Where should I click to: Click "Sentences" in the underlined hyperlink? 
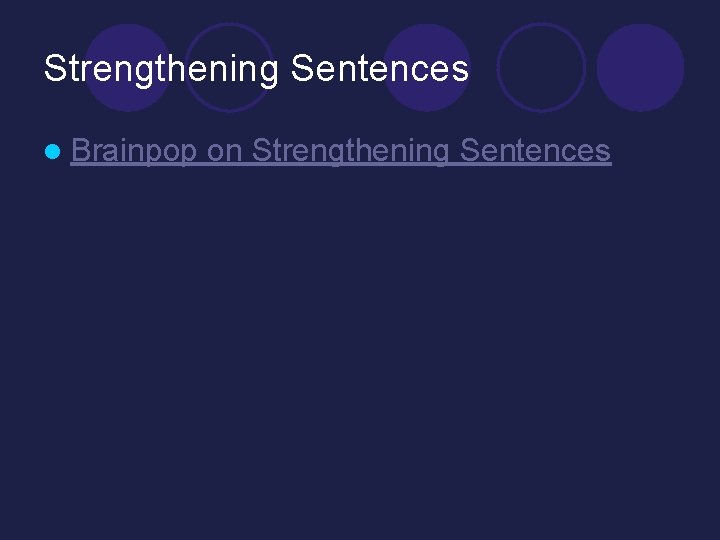[x=535, y=150]
